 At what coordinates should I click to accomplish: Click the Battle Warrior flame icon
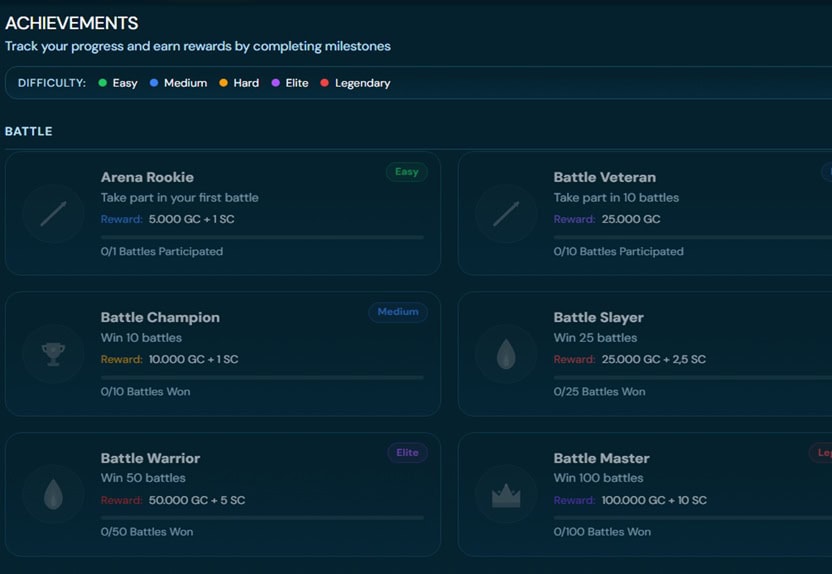pyautogui.click(x=53, y=494)
